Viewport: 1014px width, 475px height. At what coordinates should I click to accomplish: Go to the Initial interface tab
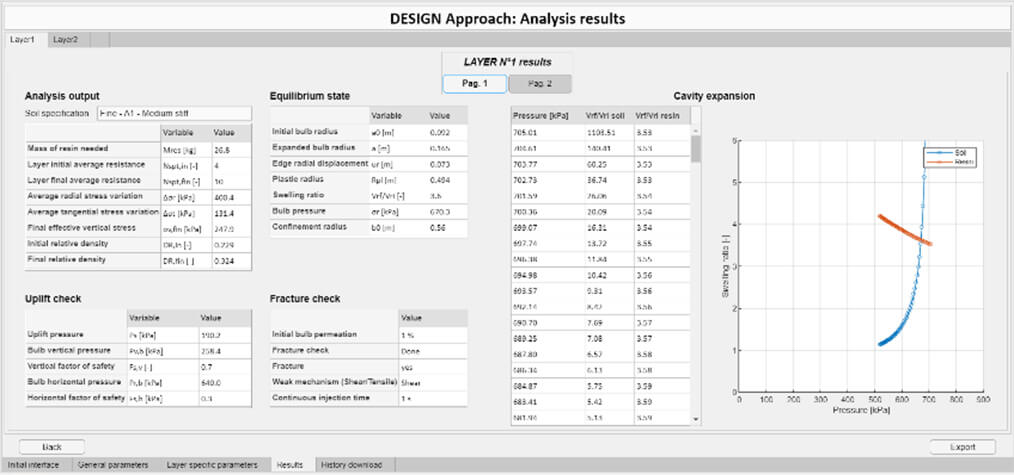[37, 465]
